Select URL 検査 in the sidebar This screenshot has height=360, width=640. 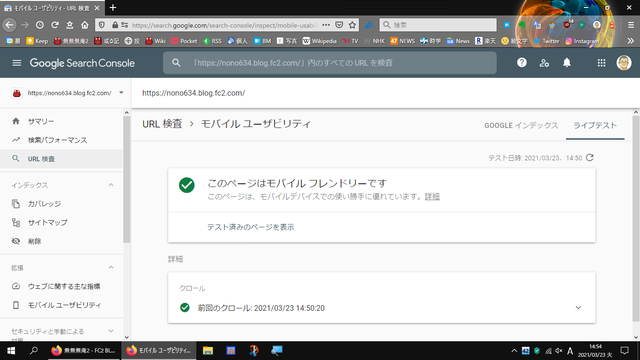(x=61, y=159)
